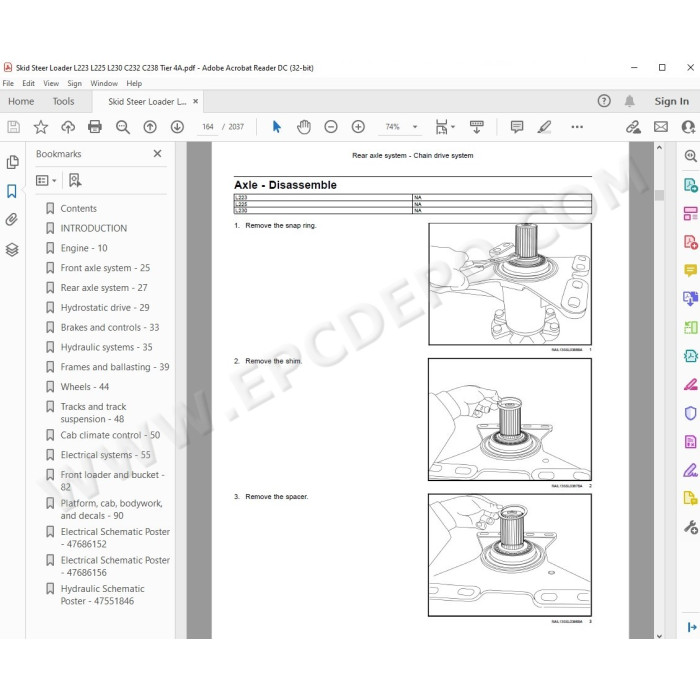Upload file to cloud icon
Screen dimensions: 700x700
tap(68, 127)
